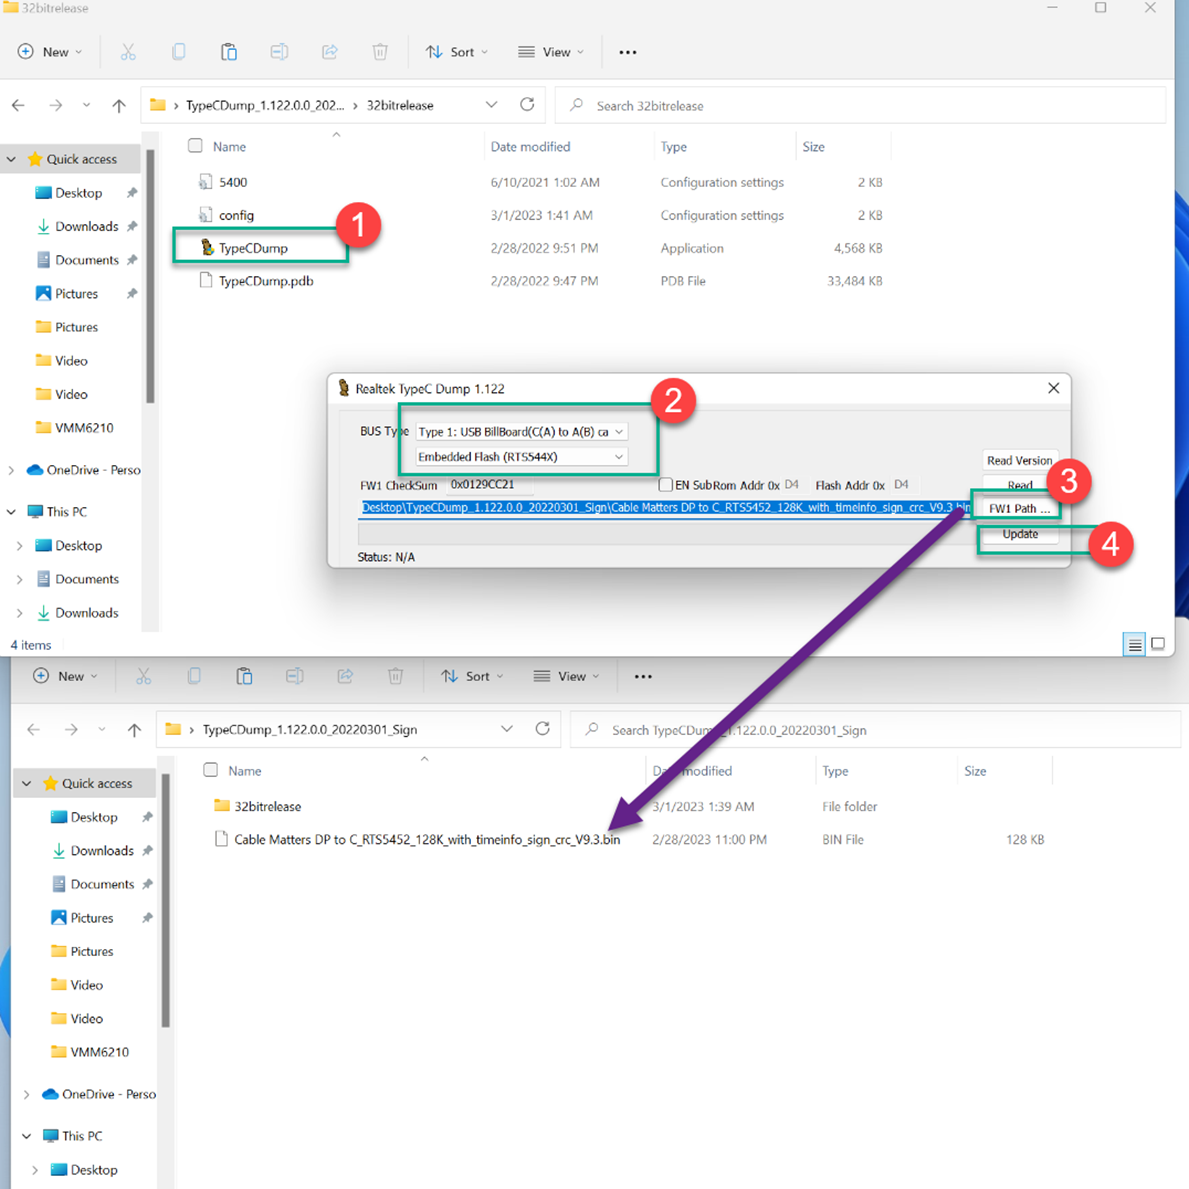Screen dimensions: 1189x1189
Task: Click the Cut icon in the TypeCDump_Sign window
Action: 143,676
